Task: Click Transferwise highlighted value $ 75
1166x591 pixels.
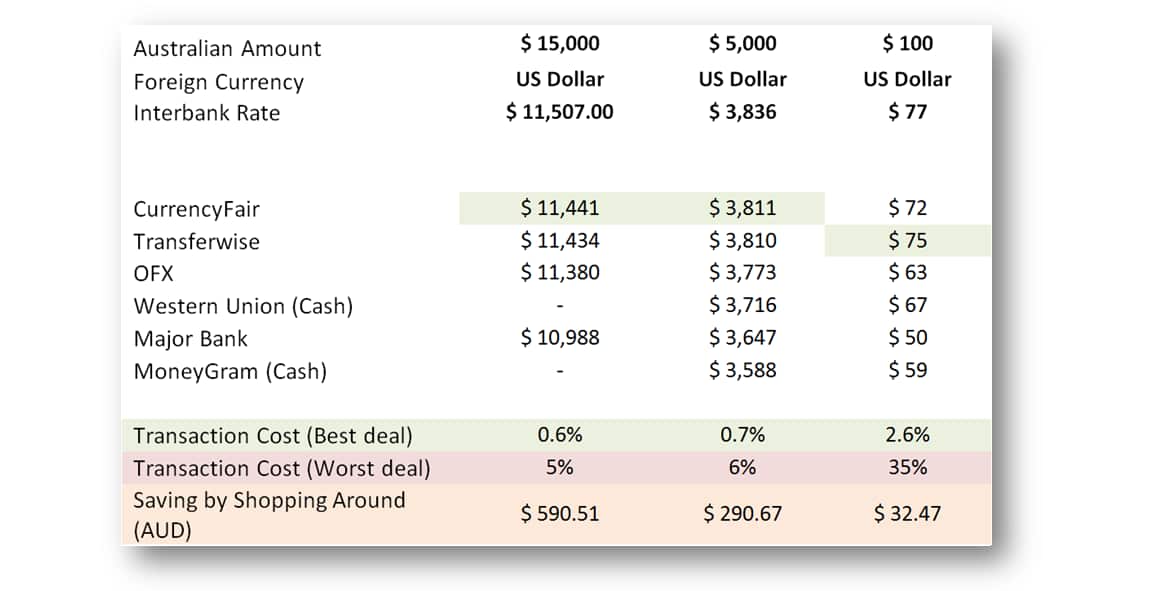Action: [x=907, y=241]
